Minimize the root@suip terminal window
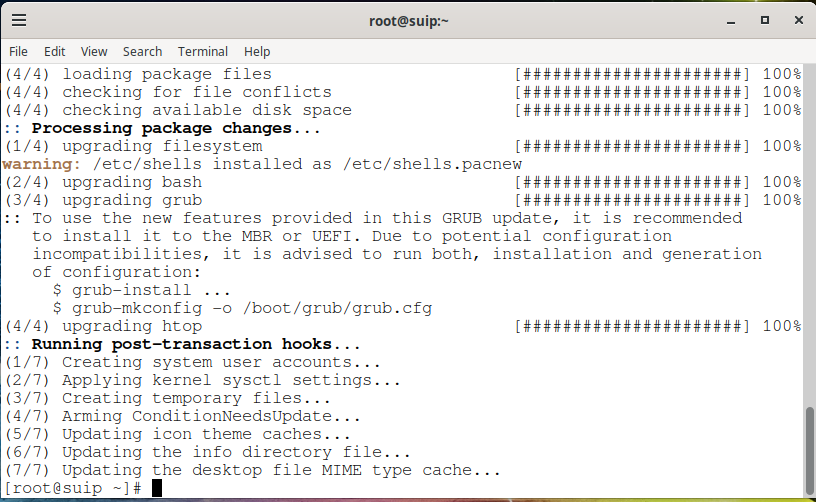 point(731,21)
